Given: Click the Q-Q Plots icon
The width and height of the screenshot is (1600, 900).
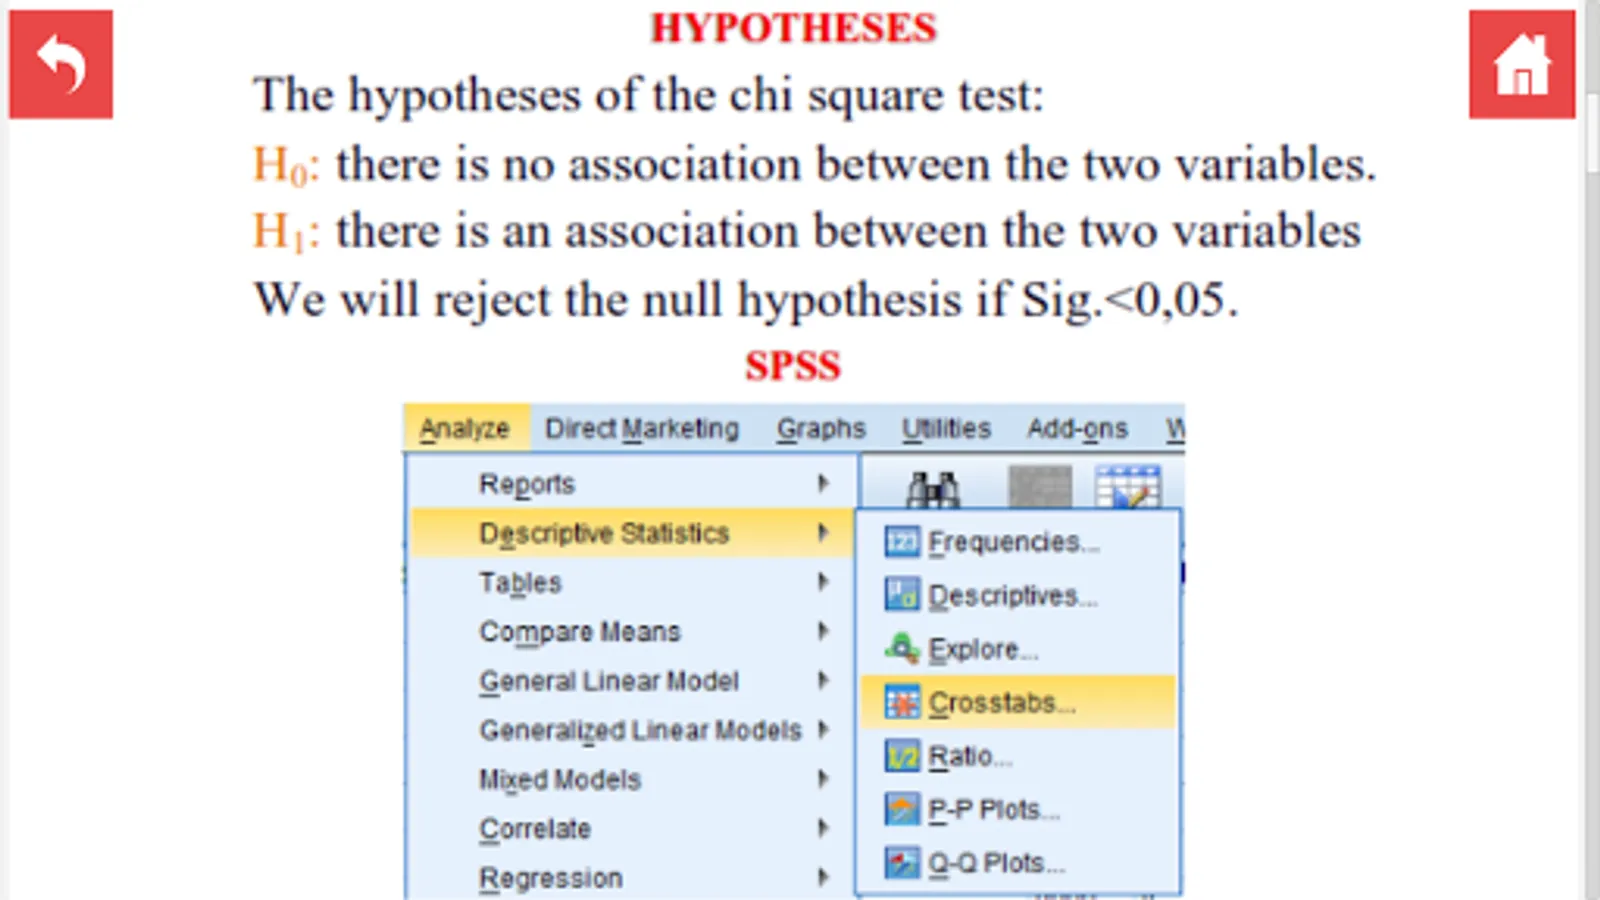Looking at the screenshot, I should [x=902, y=862].
